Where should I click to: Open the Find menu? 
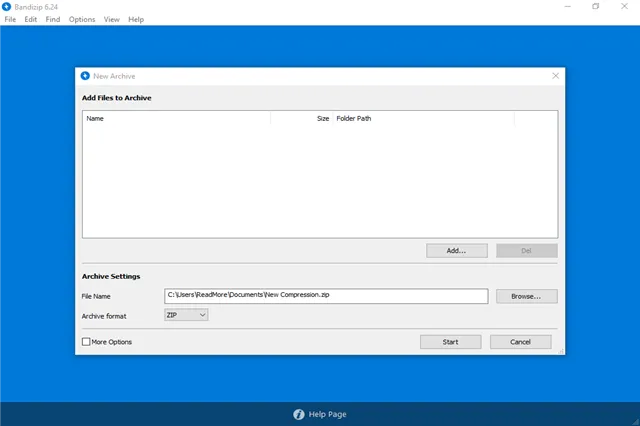click(x=53, y=19)
